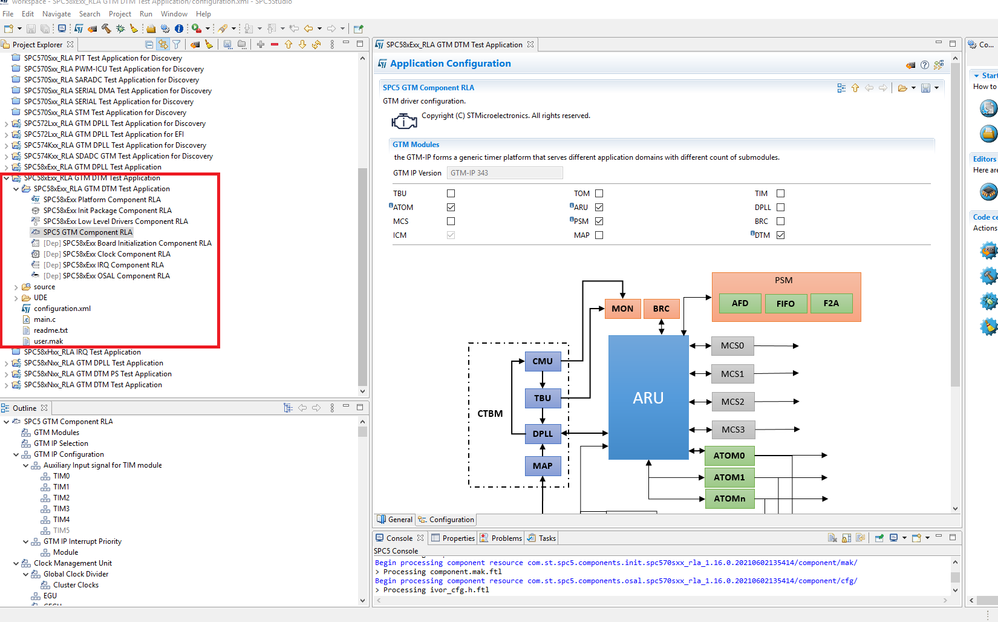Select Cluster Clocks in Outline

coord(76,585)
